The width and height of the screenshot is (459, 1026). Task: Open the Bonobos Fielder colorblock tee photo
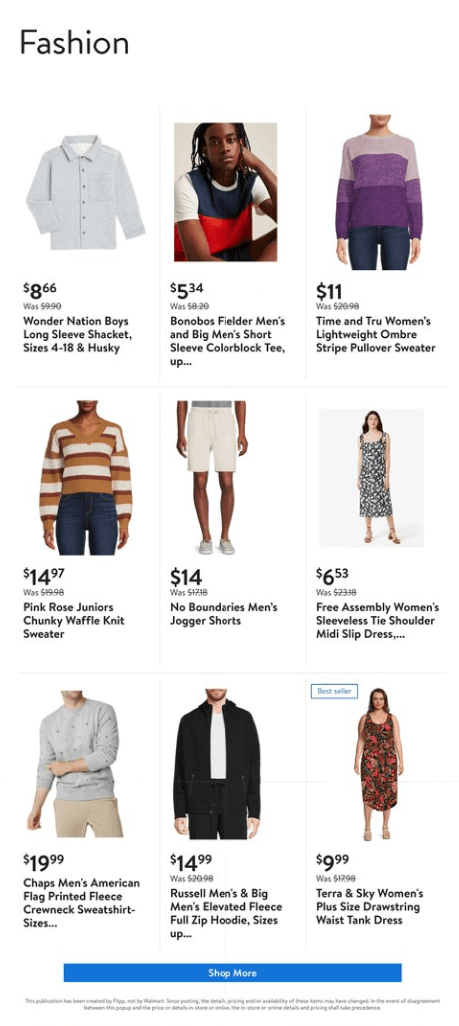[x=225, y=192]
